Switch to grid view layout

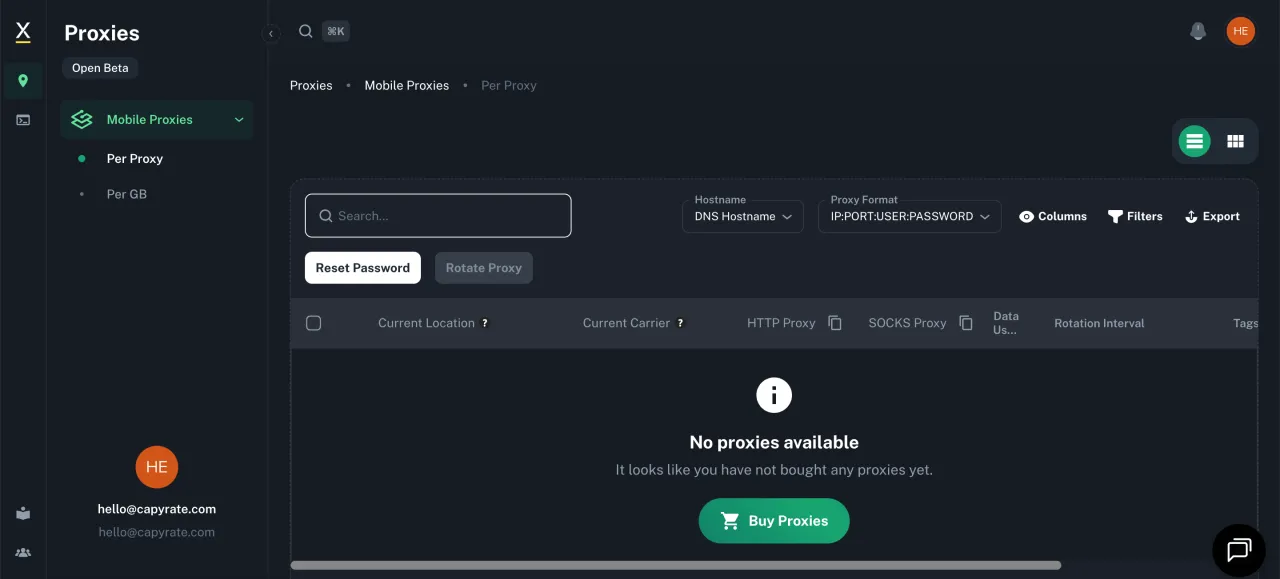click(1235, 142)
